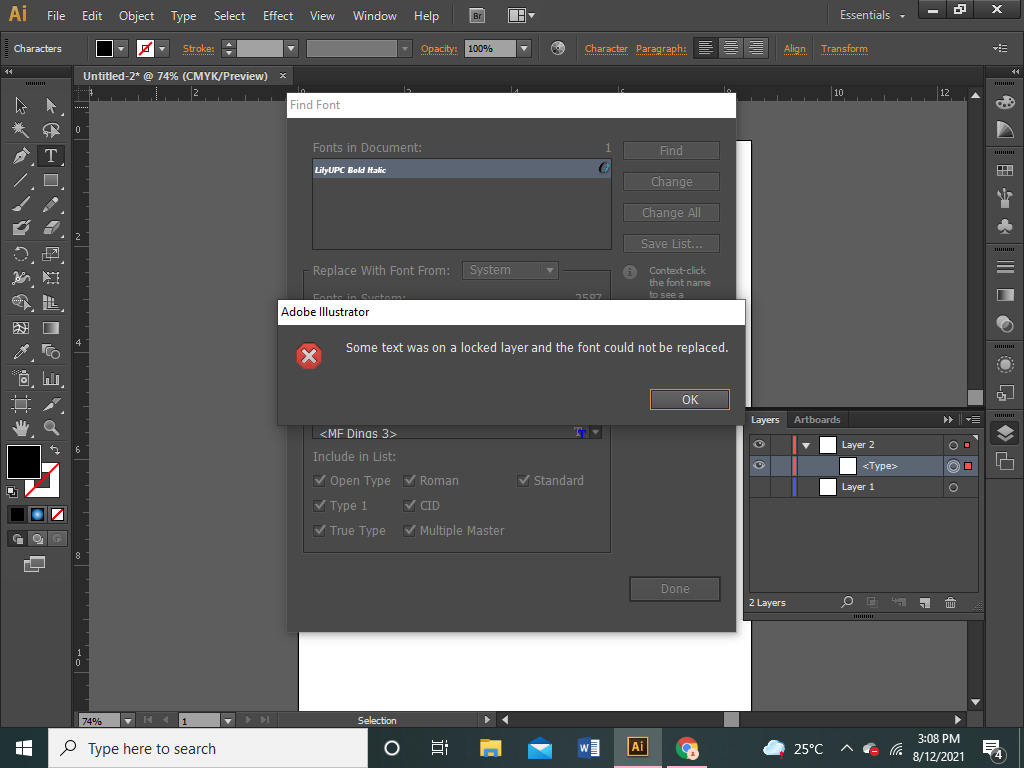
Task: Open the Opacity percentage dropdown
Action: point(523,48)
